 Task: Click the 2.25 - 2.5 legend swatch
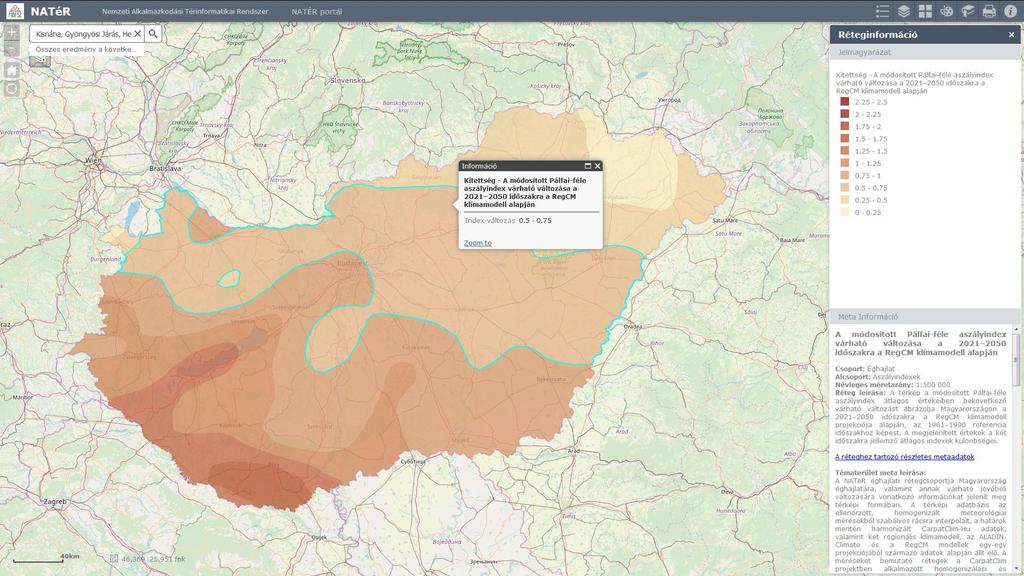[x=844, y=102]
